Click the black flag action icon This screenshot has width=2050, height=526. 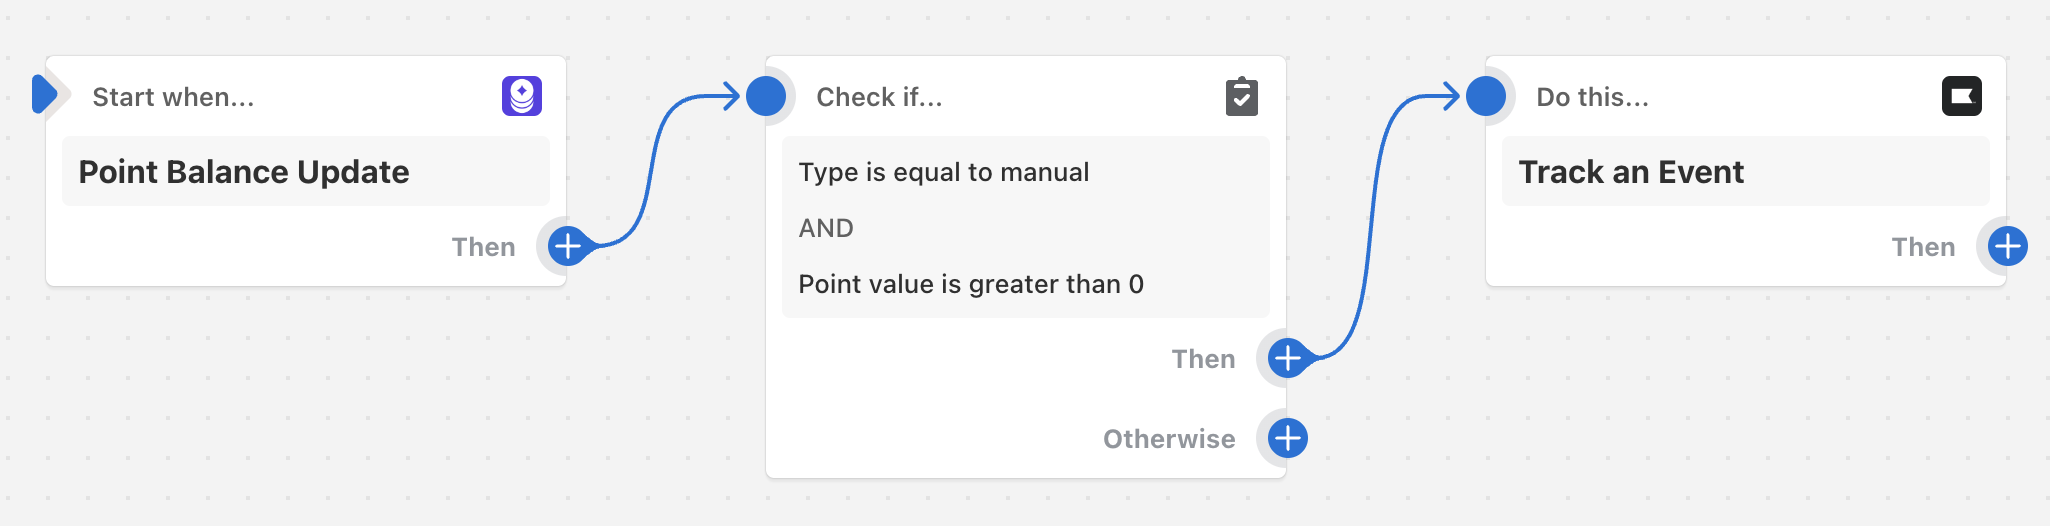pyautogui.click(x=1961, y=96)
